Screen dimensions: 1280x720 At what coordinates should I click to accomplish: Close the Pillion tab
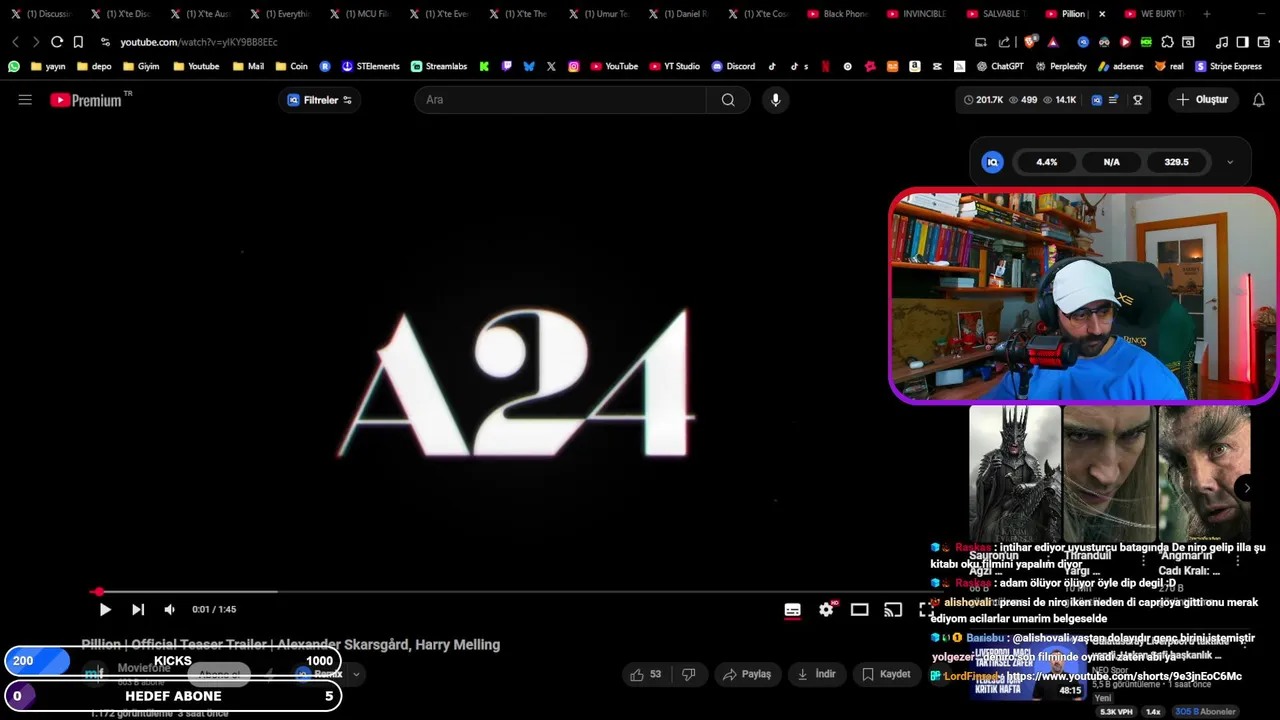[x=1102, y=14]
